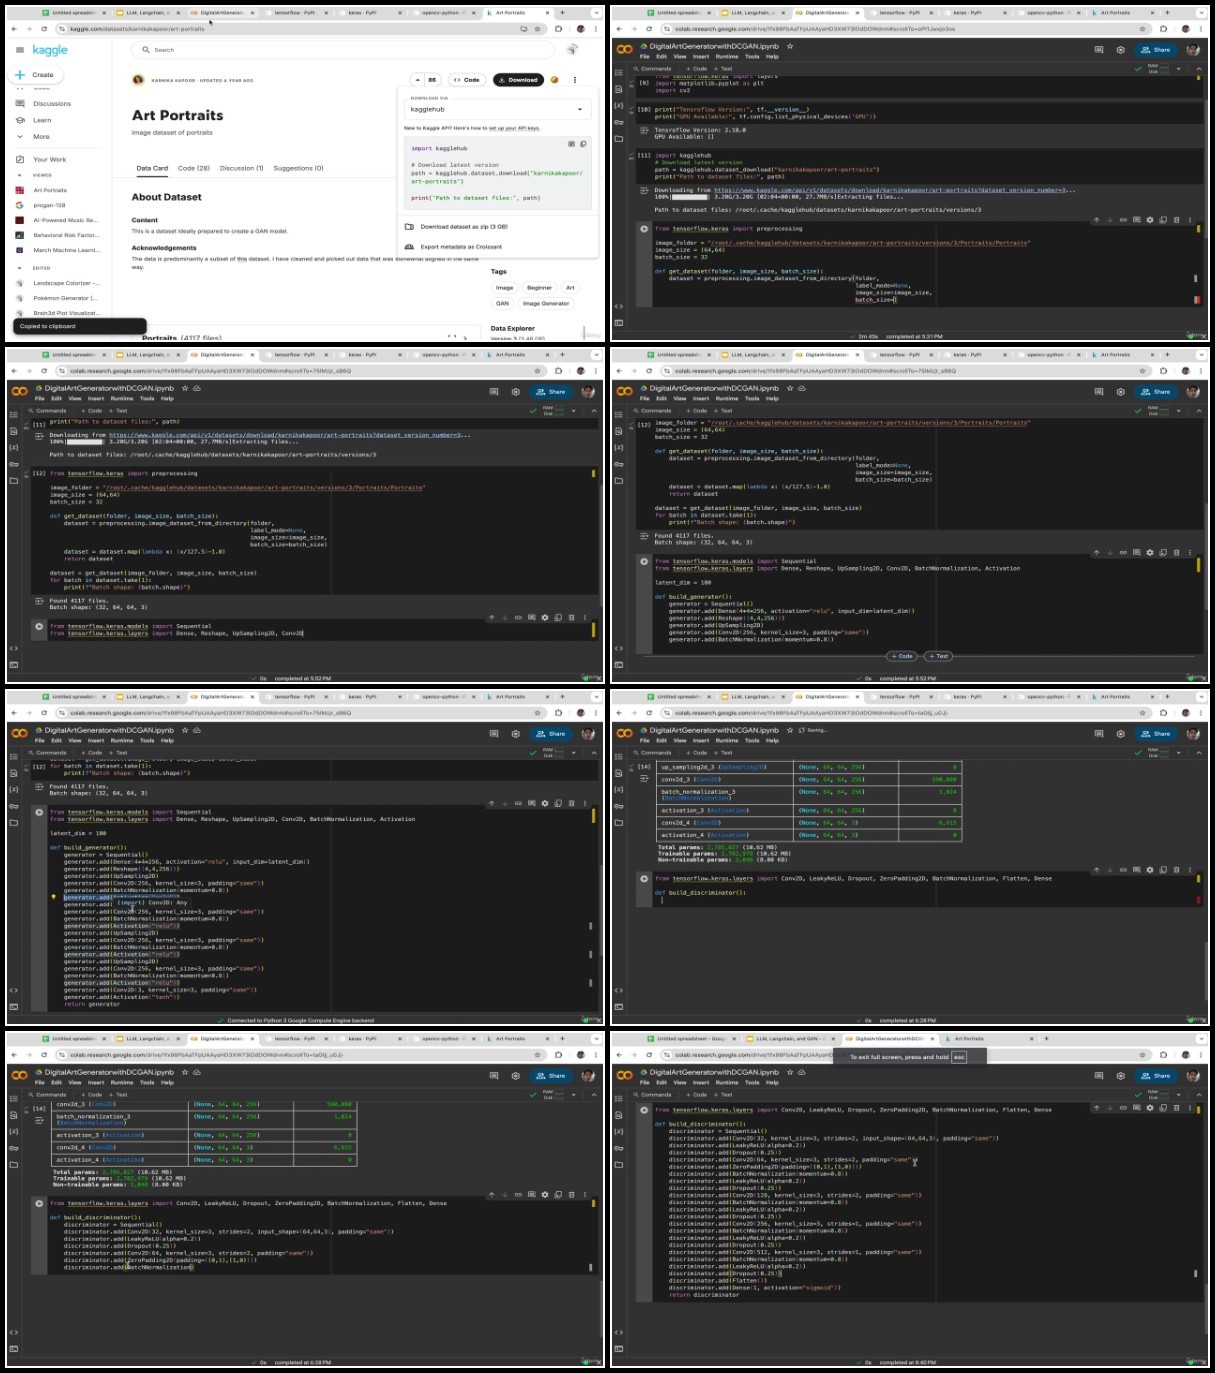Click the lightbulb quick-fix icon in the generator code
1215x1373 pixels.
click(x=54, y=897)
